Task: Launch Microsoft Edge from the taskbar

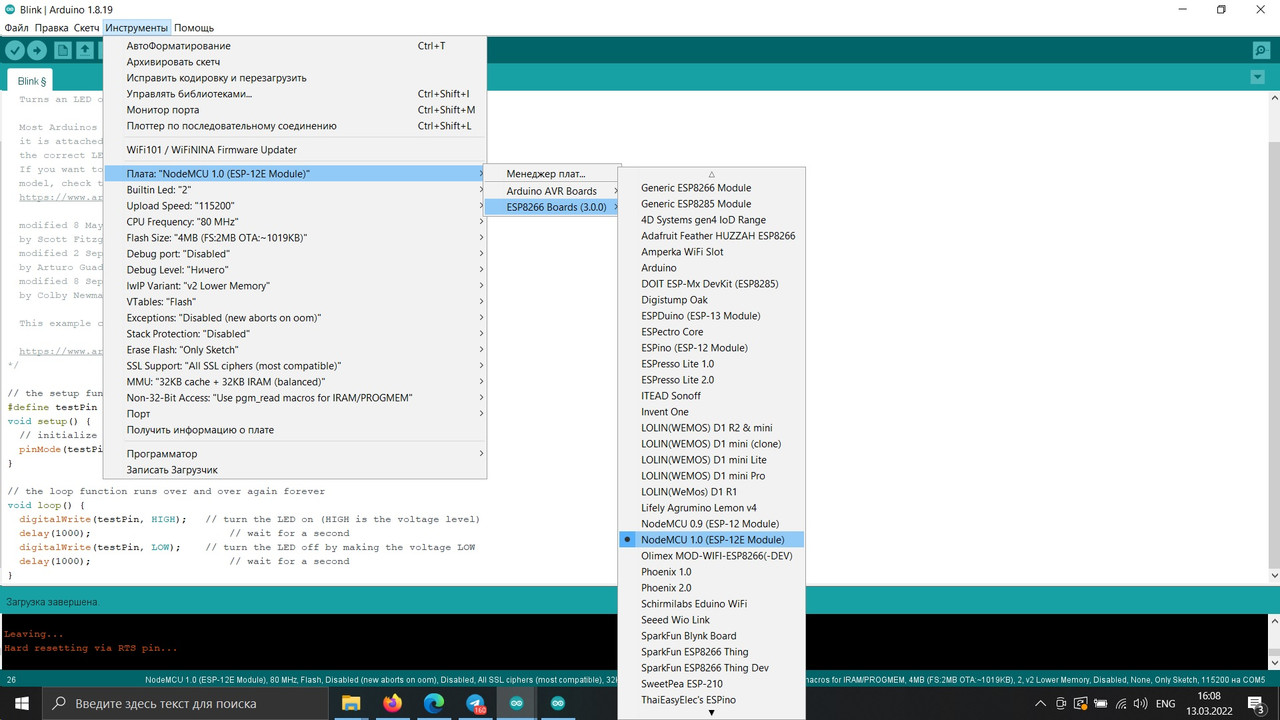Action: pos(433,703)
